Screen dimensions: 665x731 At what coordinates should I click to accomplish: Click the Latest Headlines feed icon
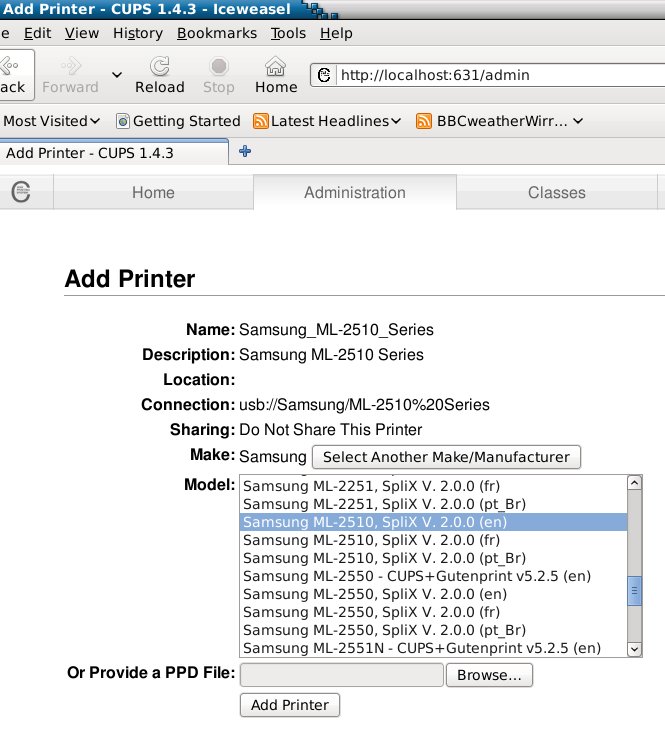[x=261, y=121]
